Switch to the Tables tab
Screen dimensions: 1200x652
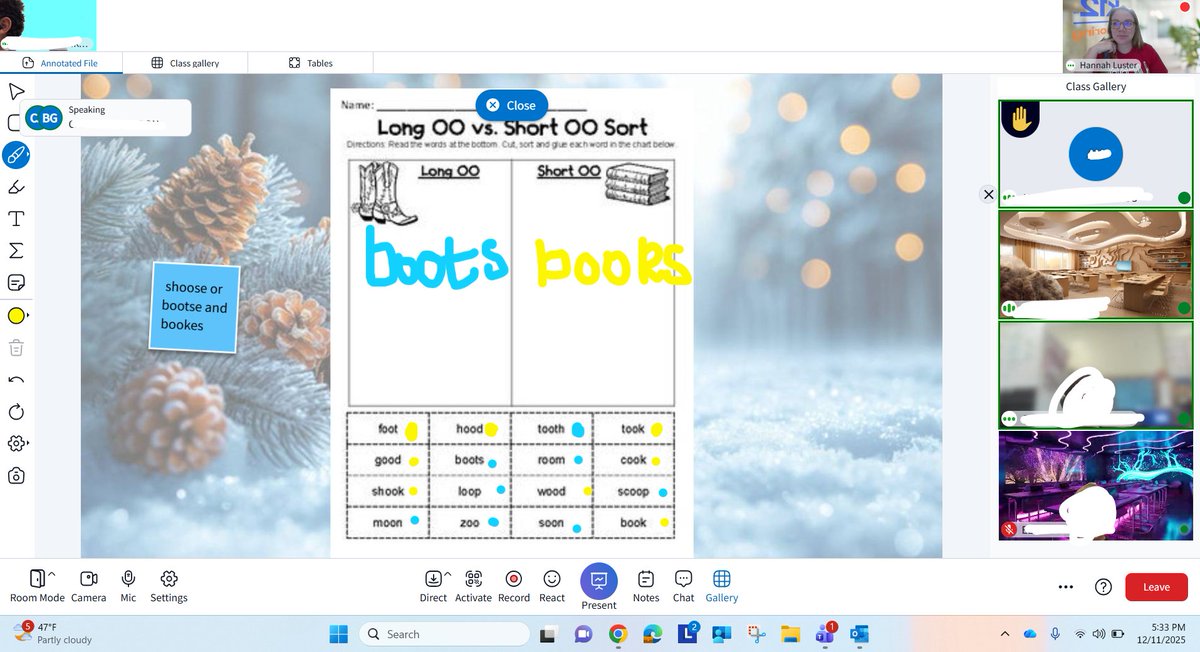(x=310, y=63)
